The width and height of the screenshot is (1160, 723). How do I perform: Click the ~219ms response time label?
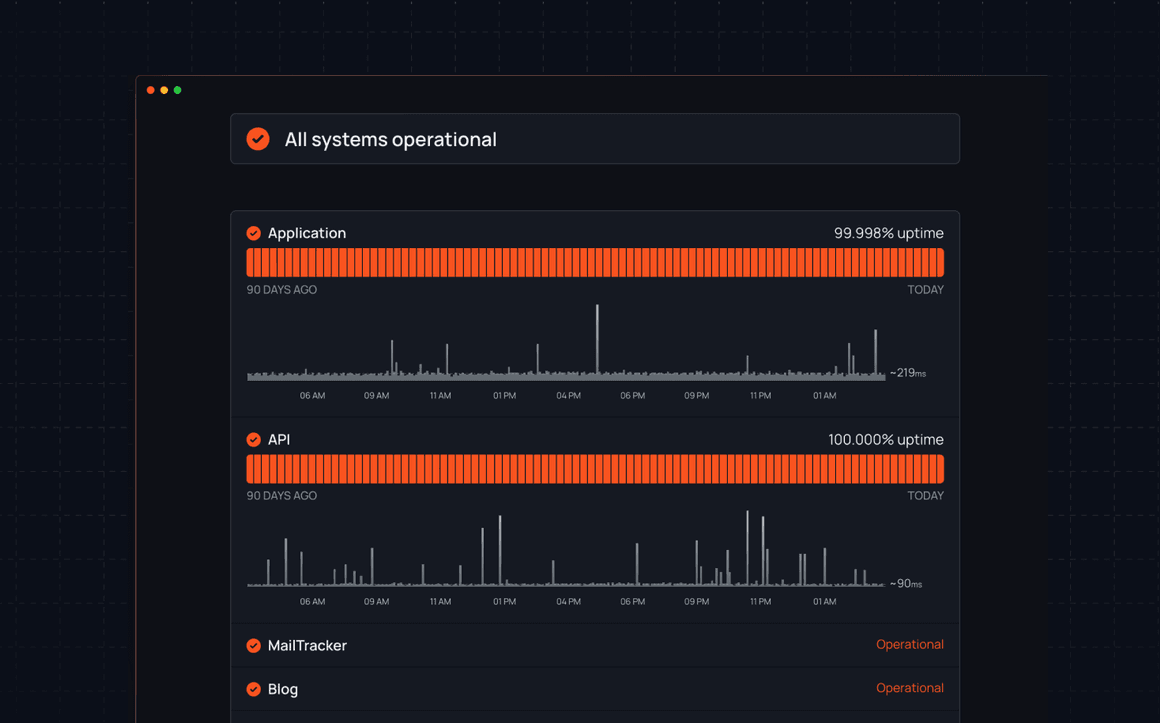(x=908, y=373)
